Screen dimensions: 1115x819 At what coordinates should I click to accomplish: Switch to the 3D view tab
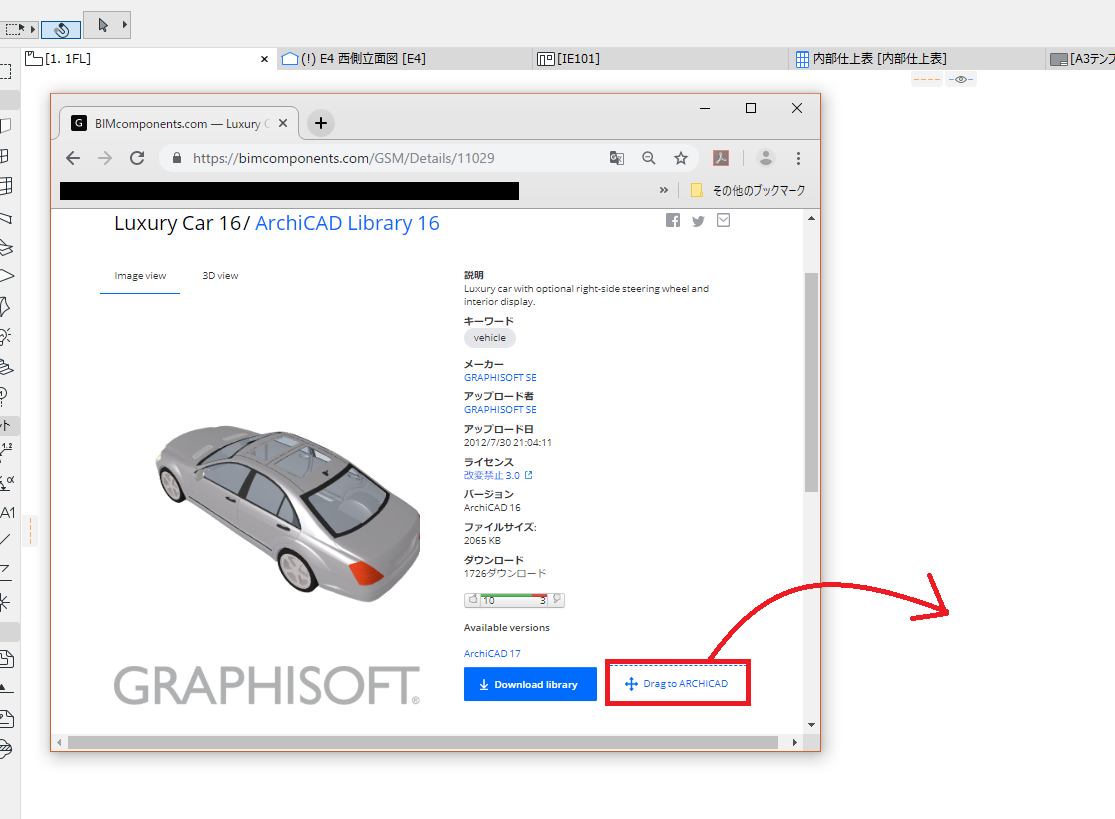pos(220,276)
